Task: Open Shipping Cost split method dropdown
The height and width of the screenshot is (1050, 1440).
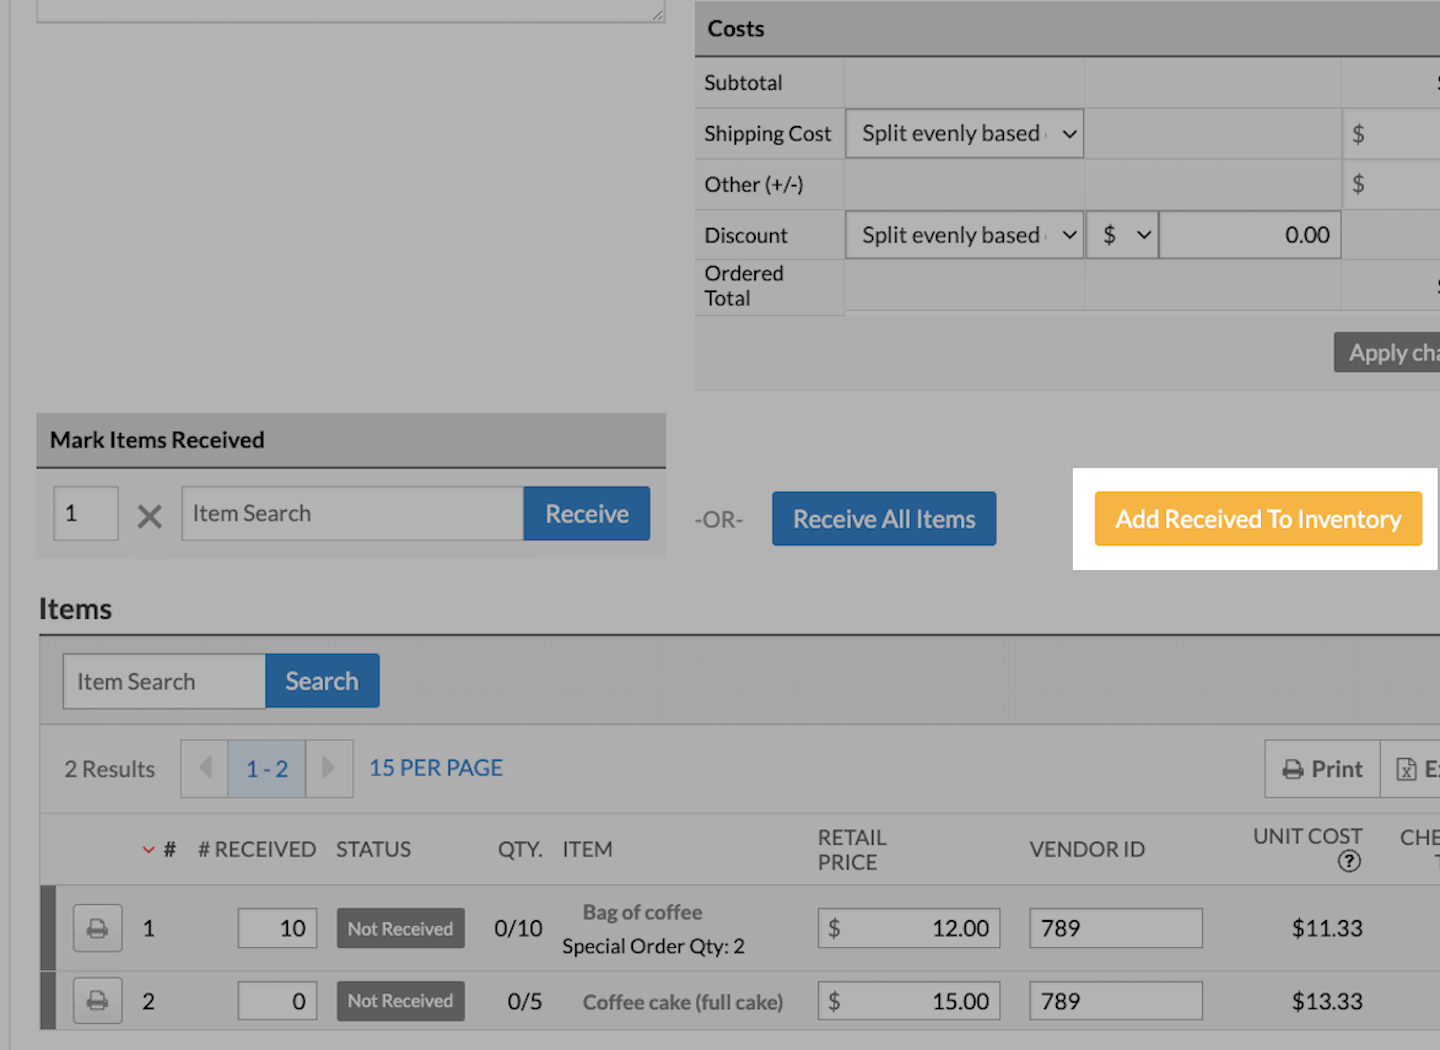Action: coord(964,134)
